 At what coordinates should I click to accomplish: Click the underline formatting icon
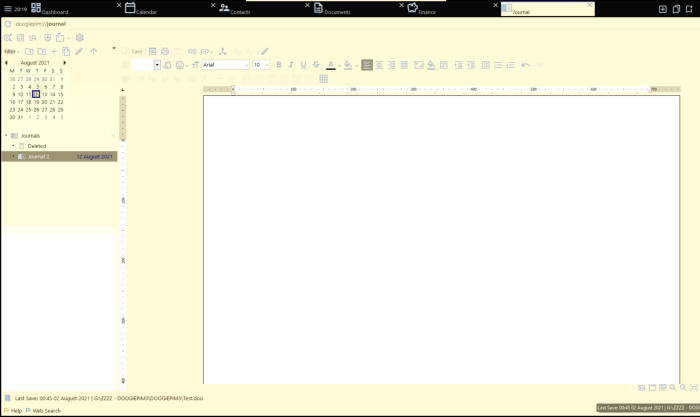click(304, 65)
